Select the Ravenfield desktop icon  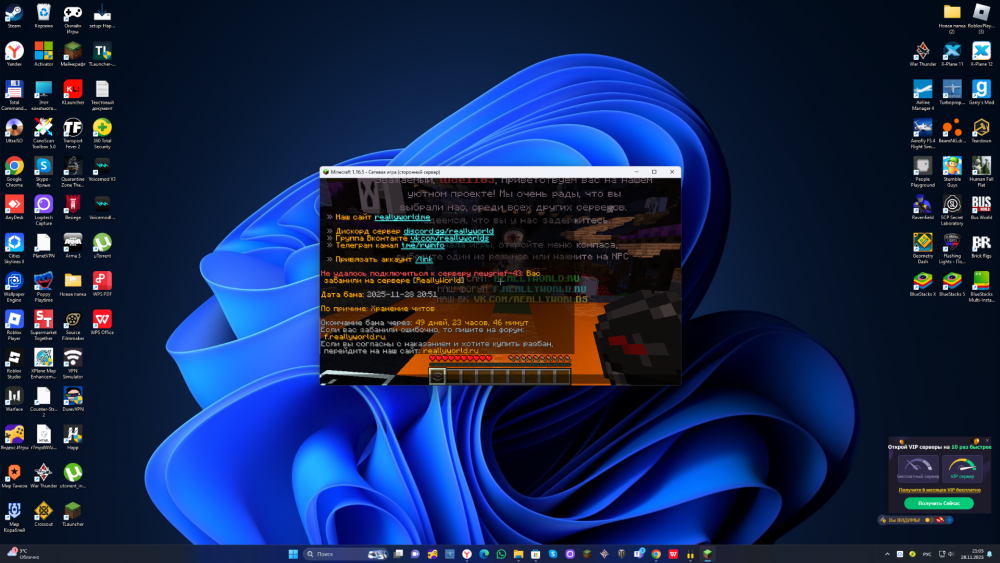[x=922, y=207]
